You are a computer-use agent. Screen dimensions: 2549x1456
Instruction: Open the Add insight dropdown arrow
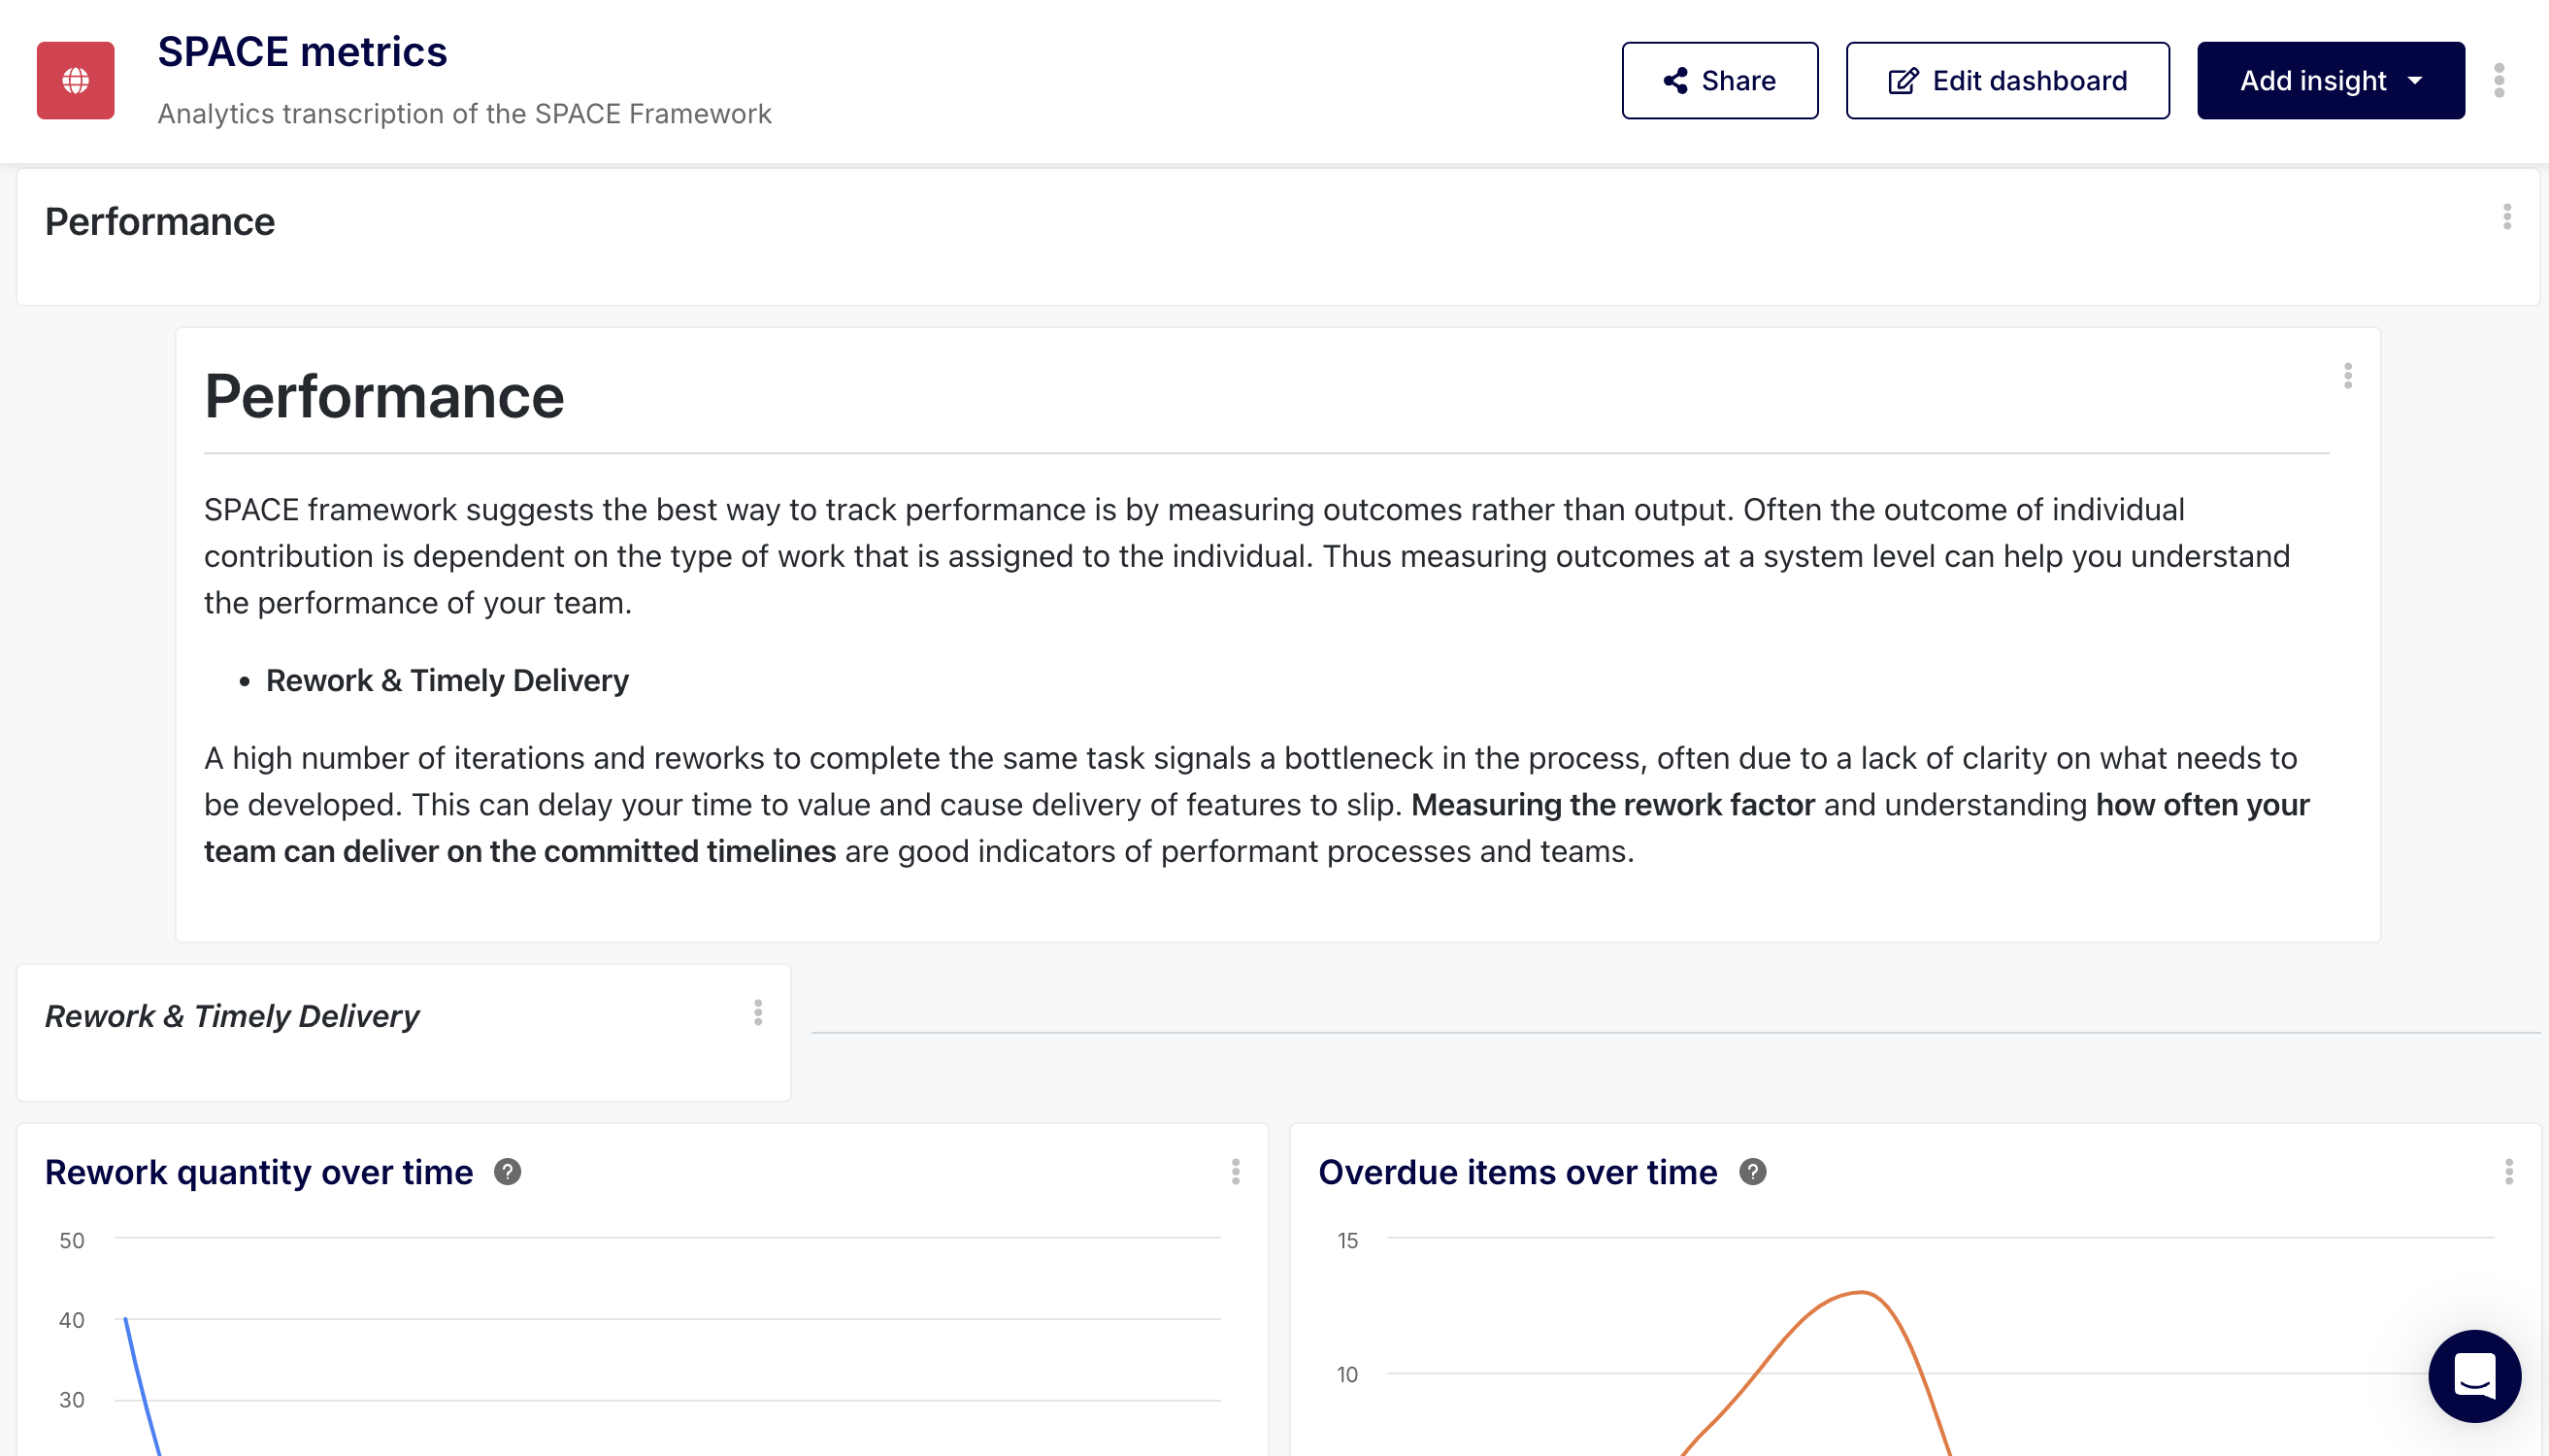coord(2415,80)
